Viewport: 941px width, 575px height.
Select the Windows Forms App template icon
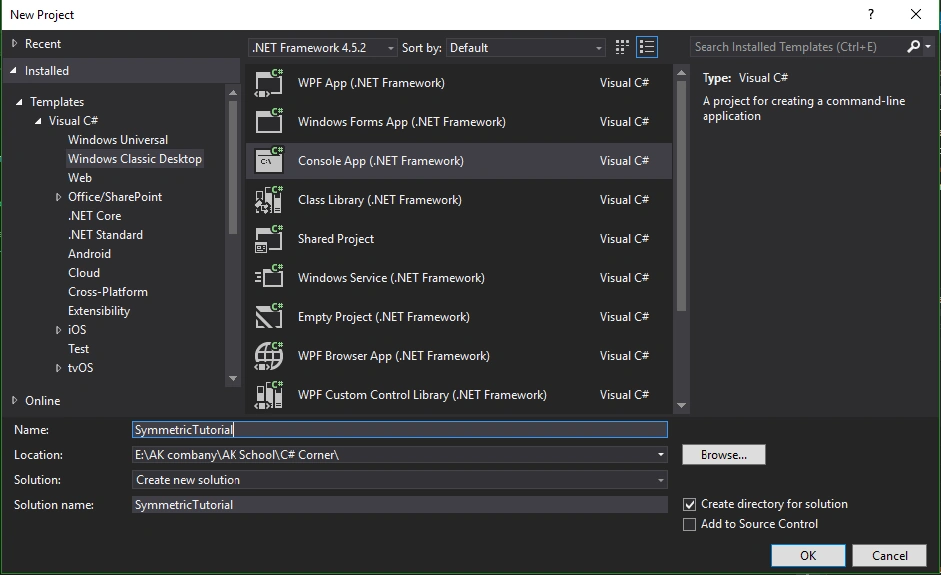pos(268,122)
